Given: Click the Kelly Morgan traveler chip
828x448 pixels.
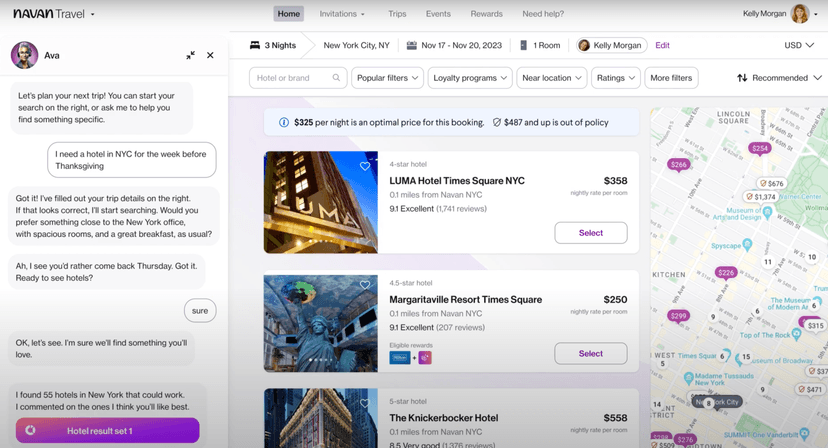Looking at the screenshot, I should 611,45.
